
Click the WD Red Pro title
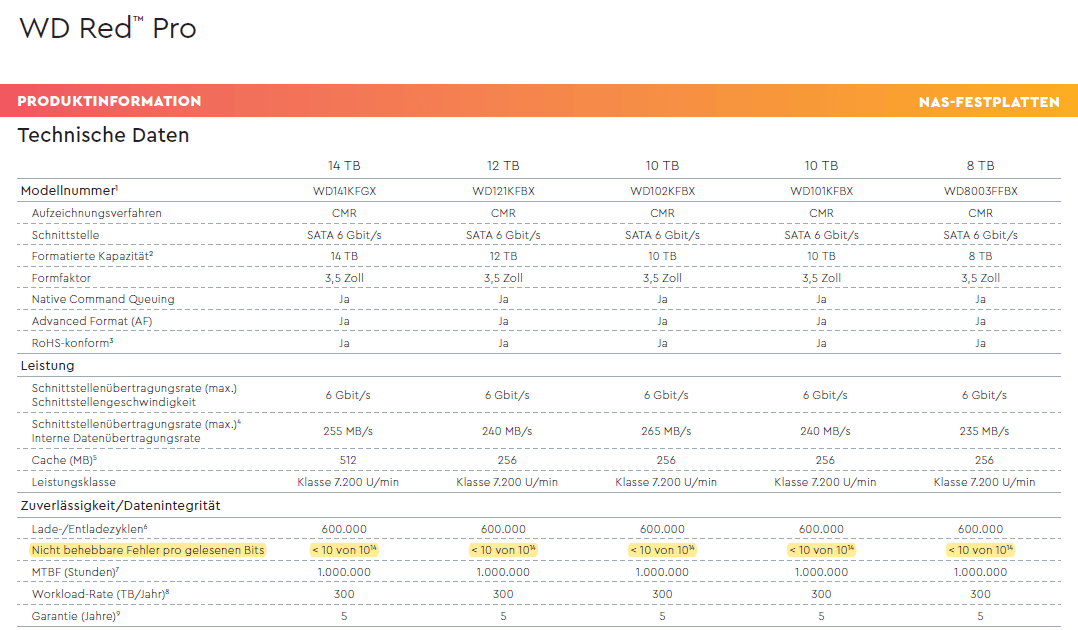(x=108, y=28)
